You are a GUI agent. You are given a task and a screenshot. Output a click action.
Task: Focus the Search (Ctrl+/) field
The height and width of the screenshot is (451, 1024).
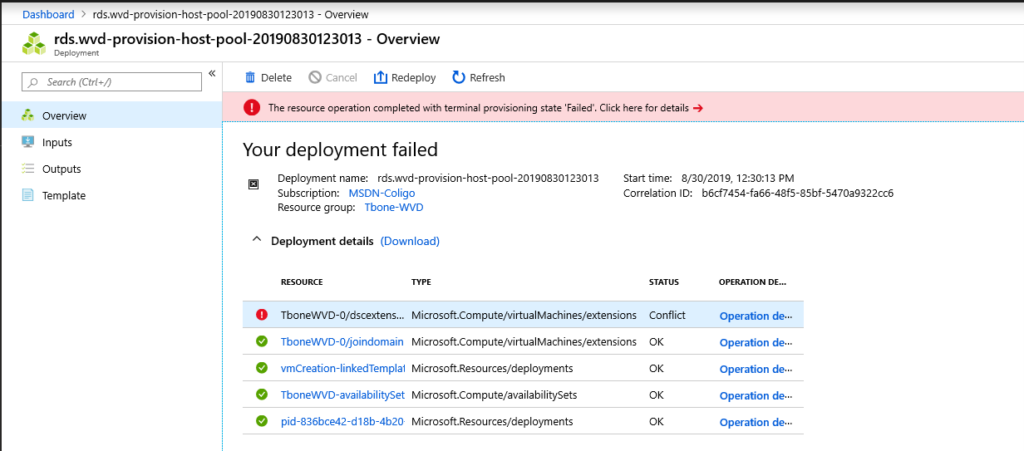112,82
